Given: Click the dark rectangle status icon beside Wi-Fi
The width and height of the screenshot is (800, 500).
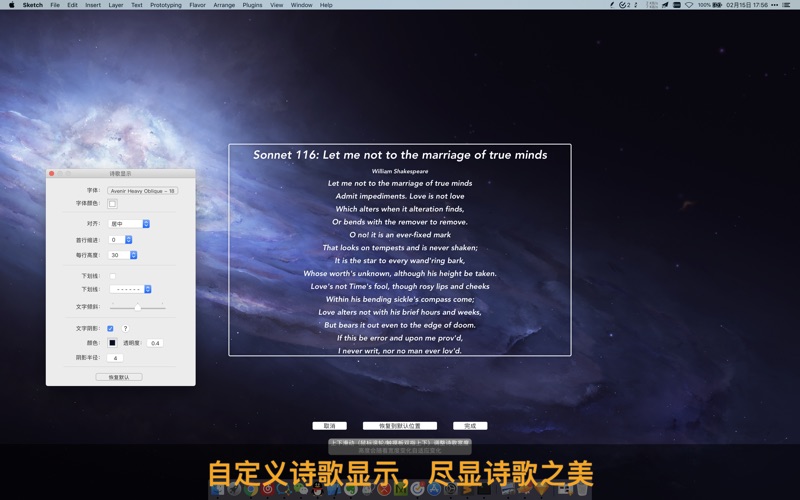Looking at the screenshot, I should (677, 5).
